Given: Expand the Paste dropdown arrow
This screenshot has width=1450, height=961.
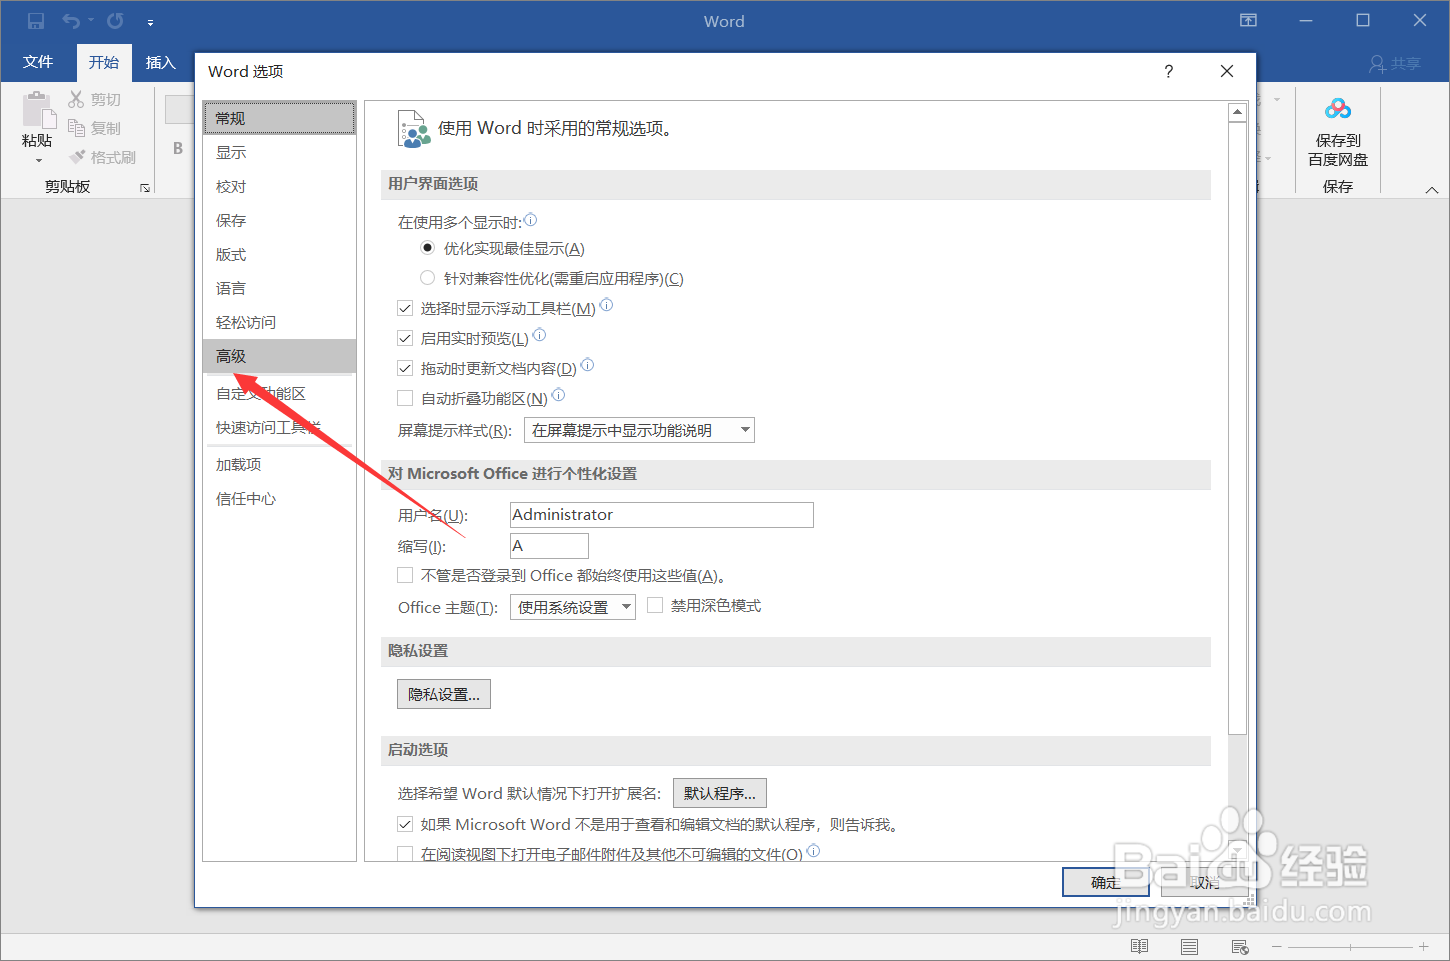Looking at the screenshot, I should pos(38,160).
